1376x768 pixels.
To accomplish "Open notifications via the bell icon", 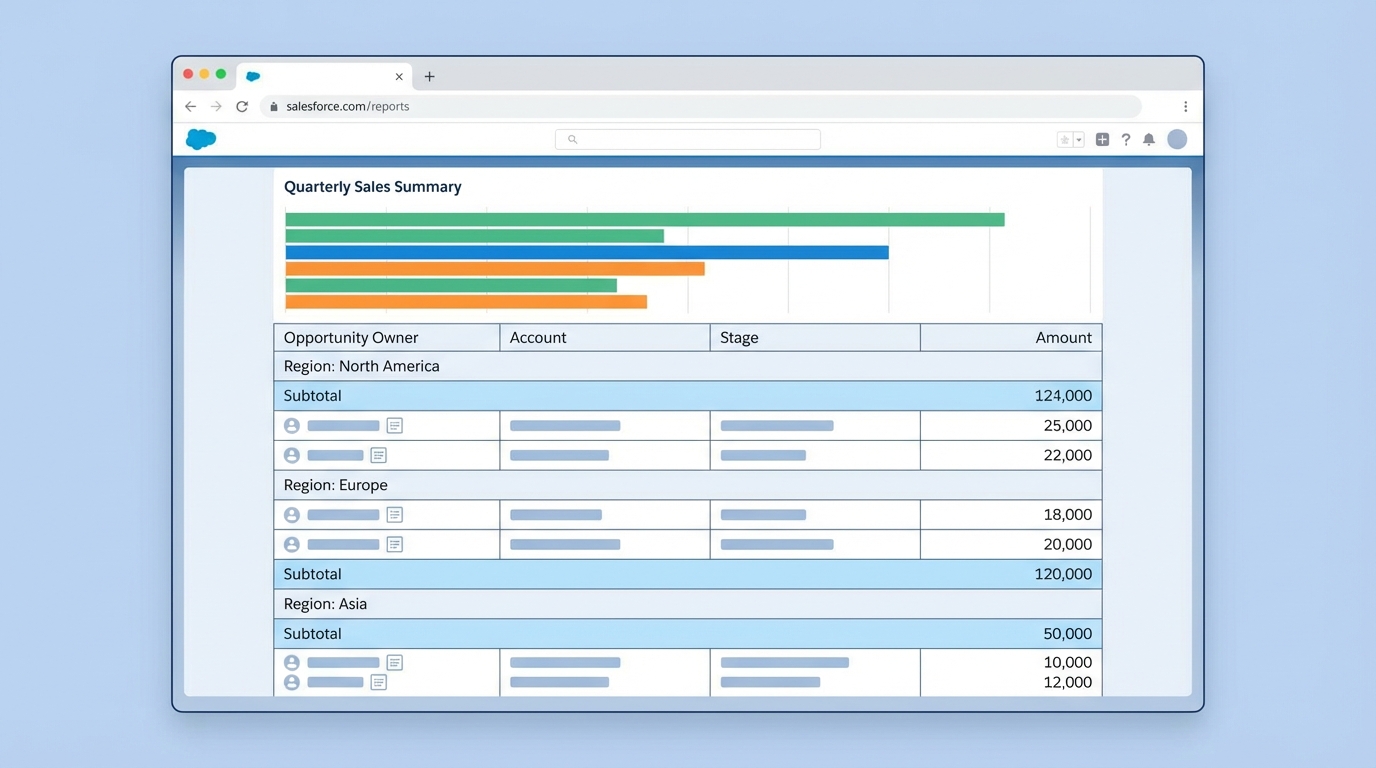I will pos(1148,139).
